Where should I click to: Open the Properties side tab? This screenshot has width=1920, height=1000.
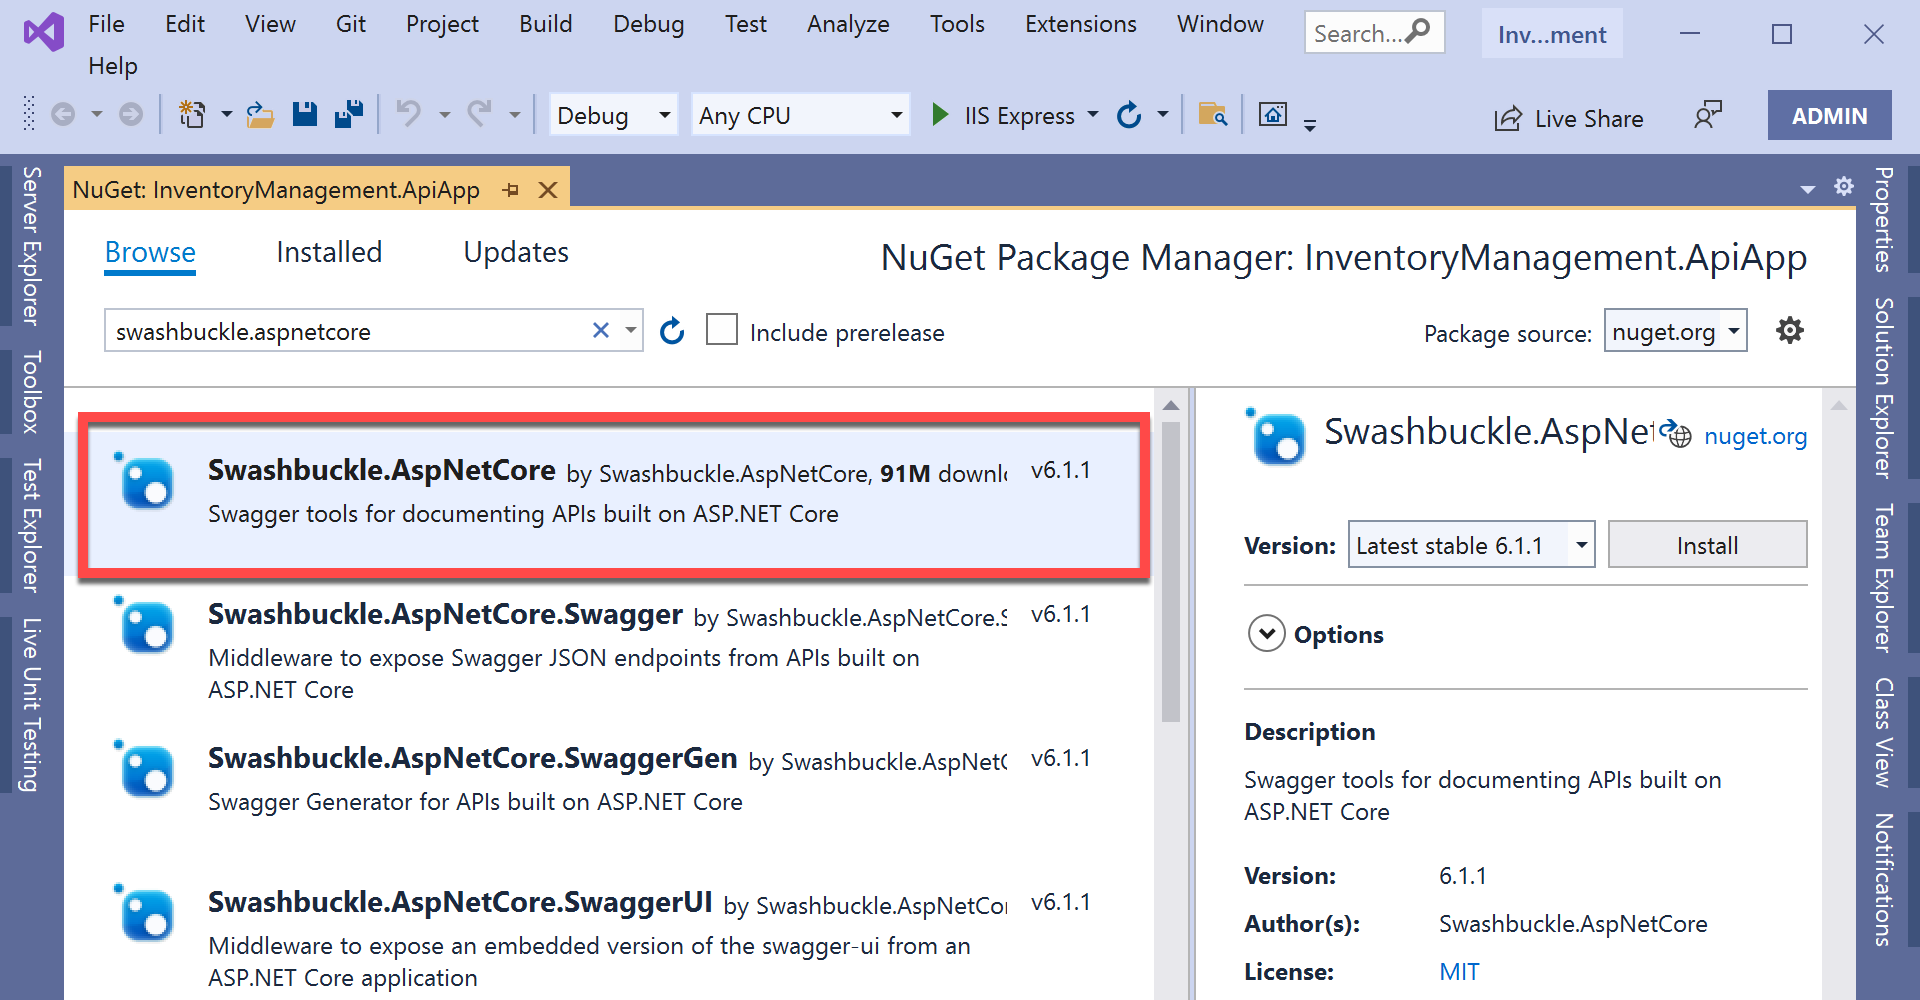1884,219
